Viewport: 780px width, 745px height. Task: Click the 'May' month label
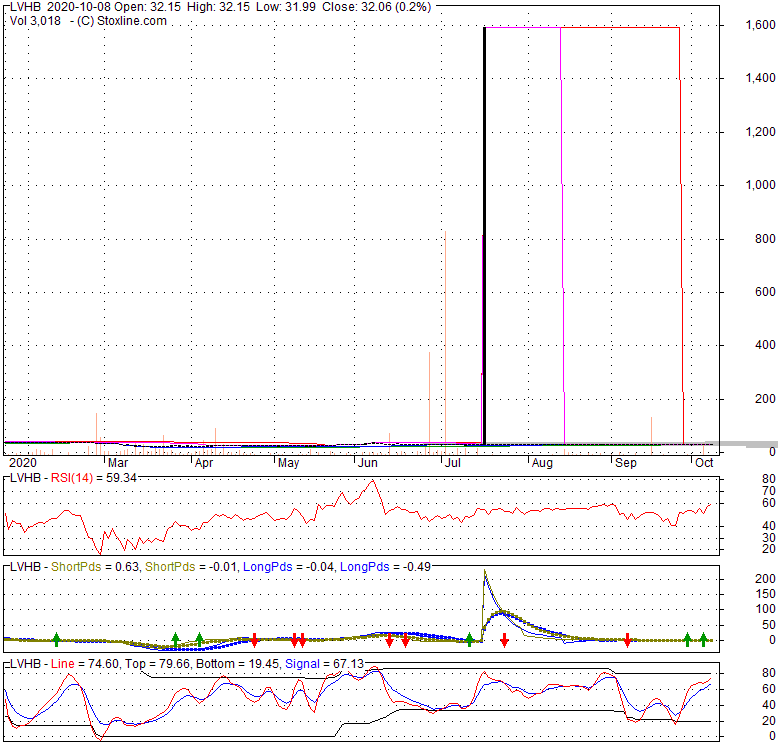pos(289,463)
